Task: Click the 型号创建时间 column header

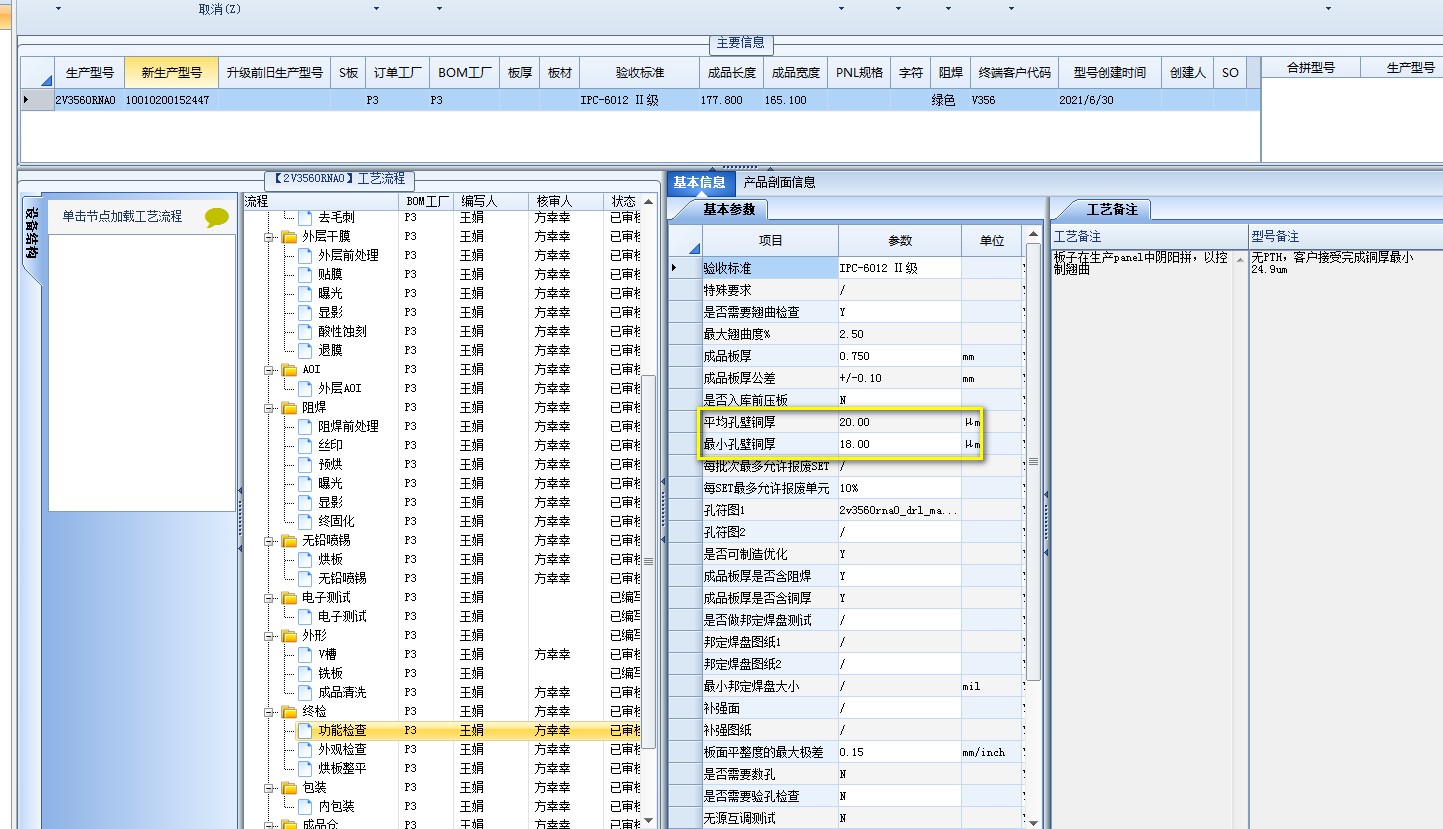Action: pos(1110,73)
